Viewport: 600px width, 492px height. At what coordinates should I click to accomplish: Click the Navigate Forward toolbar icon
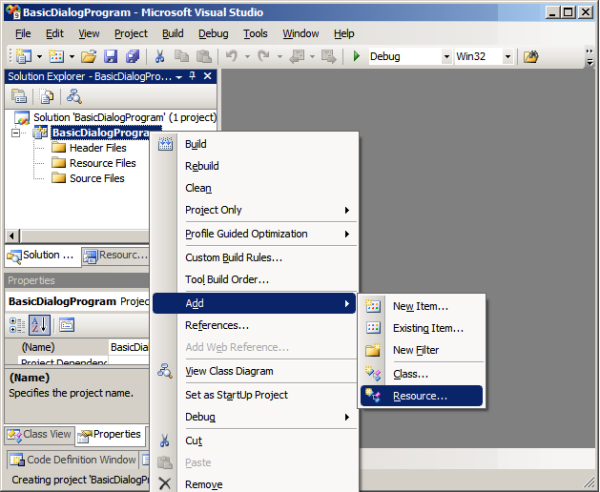coord(328,57)
